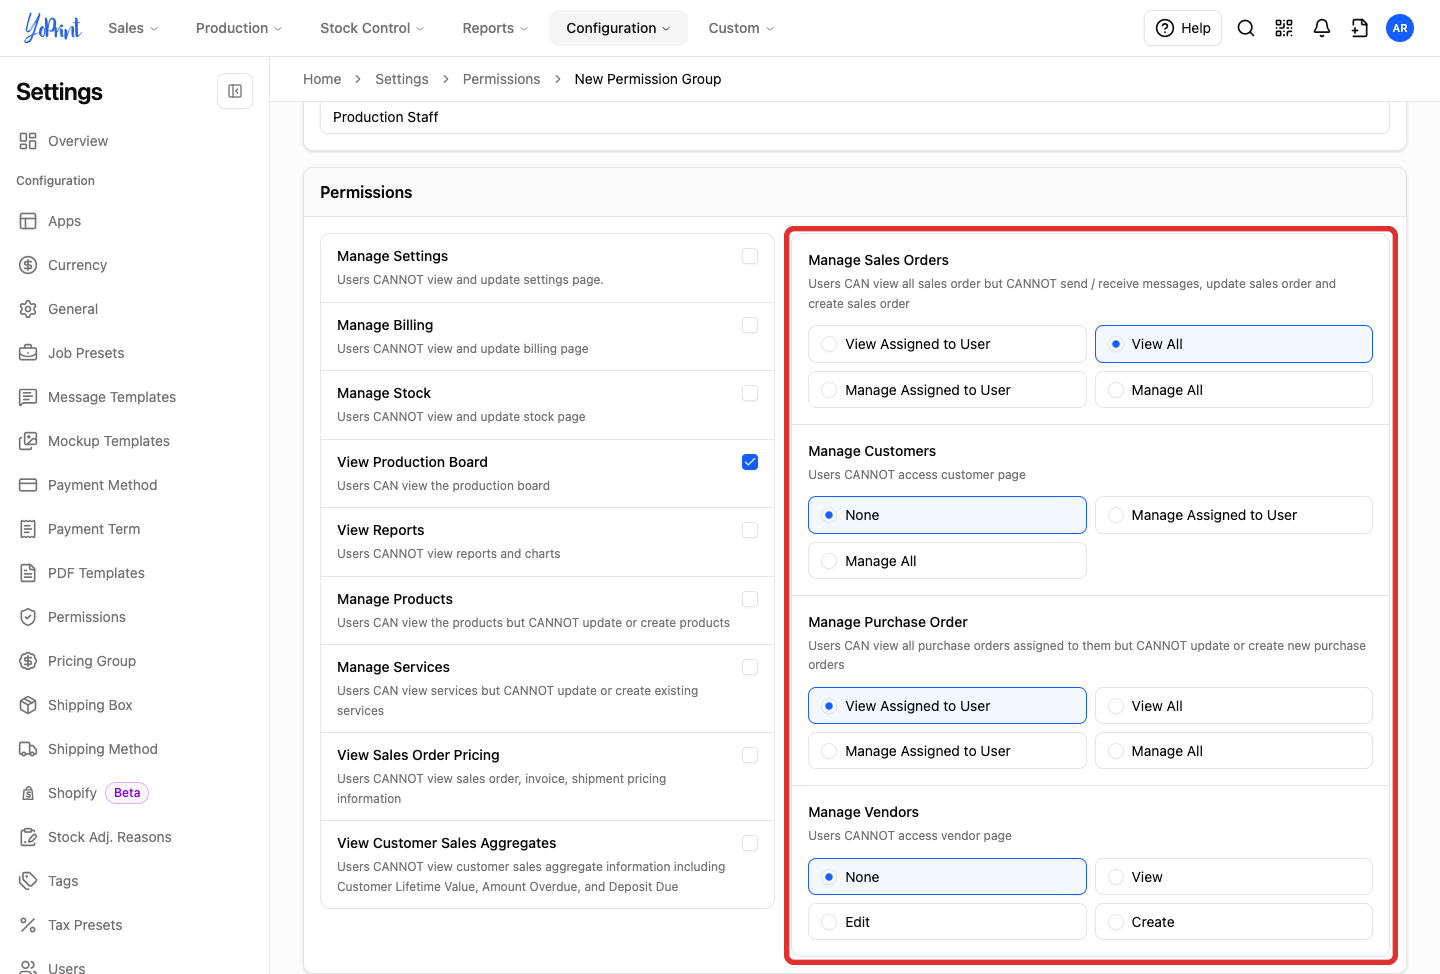Tick the View Reports checkbox
Image resolution: width=1440 pixels, height=974 pixels.
tap(750, 530)
